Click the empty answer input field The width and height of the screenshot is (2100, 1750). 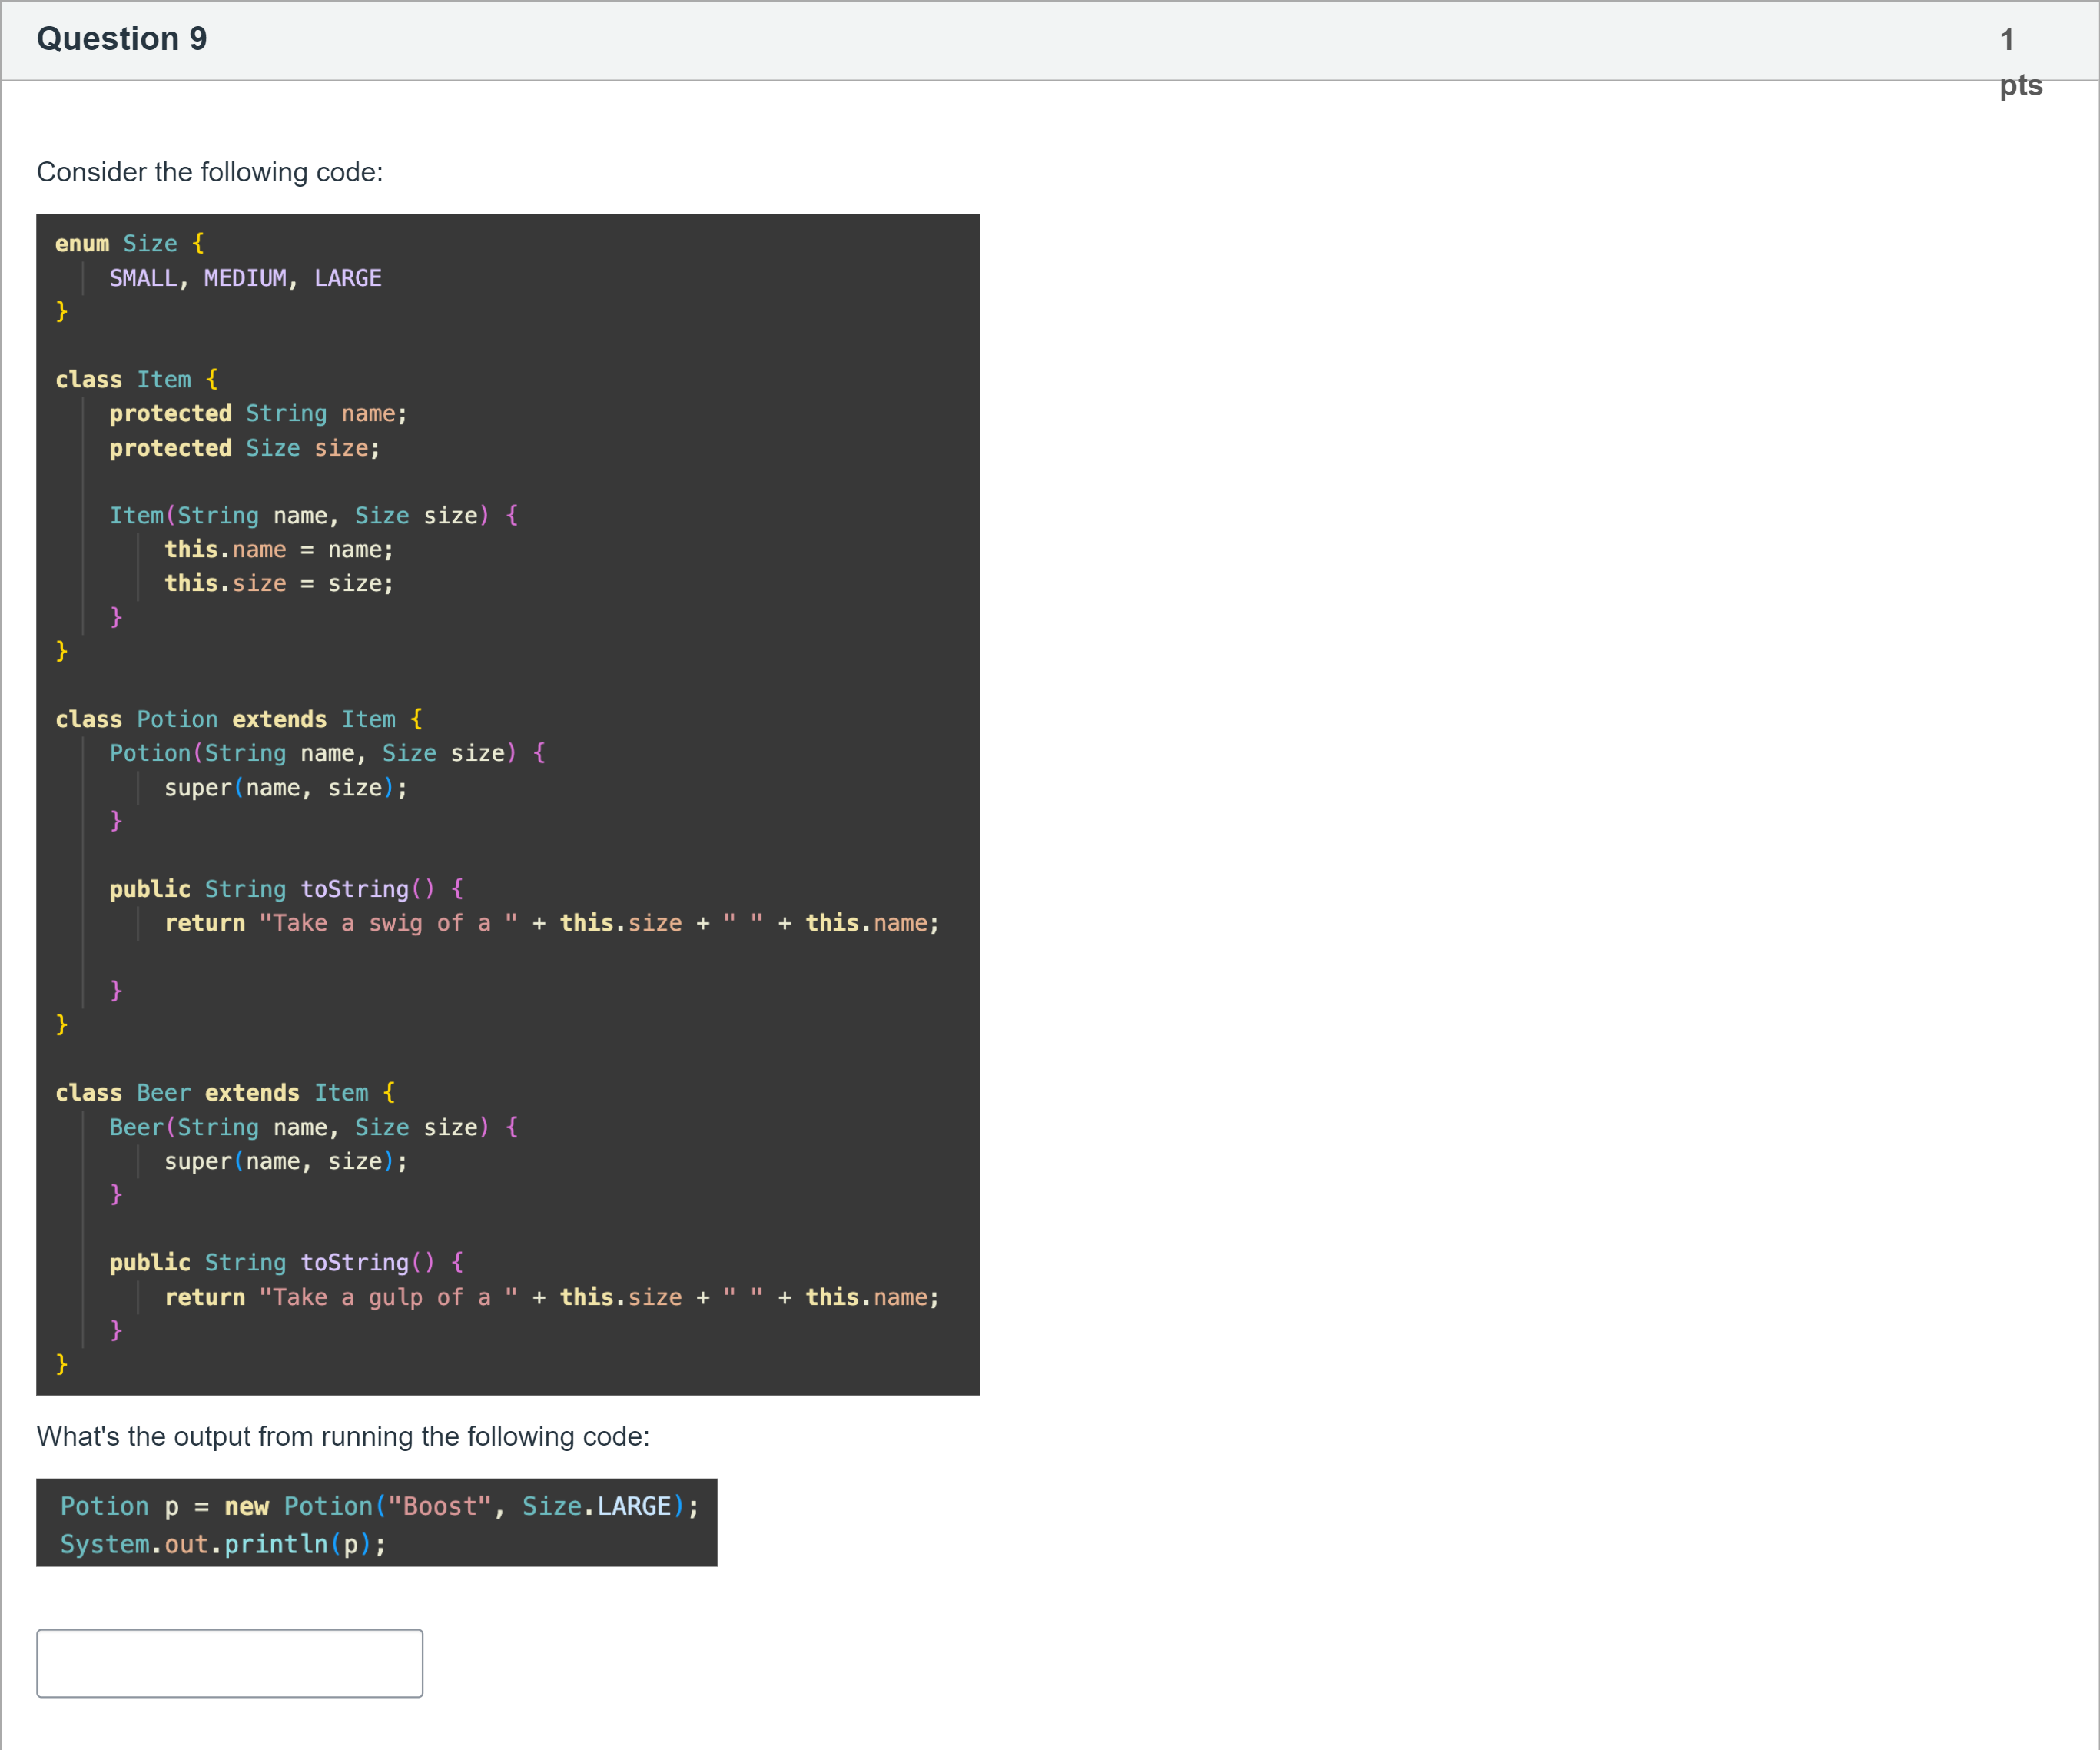coord(229,1662)
